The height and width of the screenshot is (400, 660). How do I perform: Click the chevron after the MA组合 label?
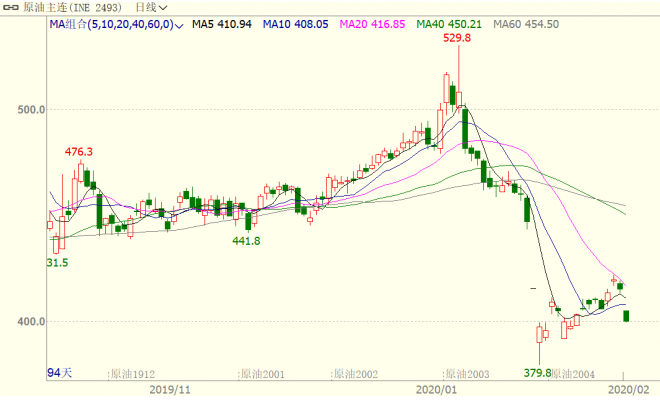pos(179,26)
